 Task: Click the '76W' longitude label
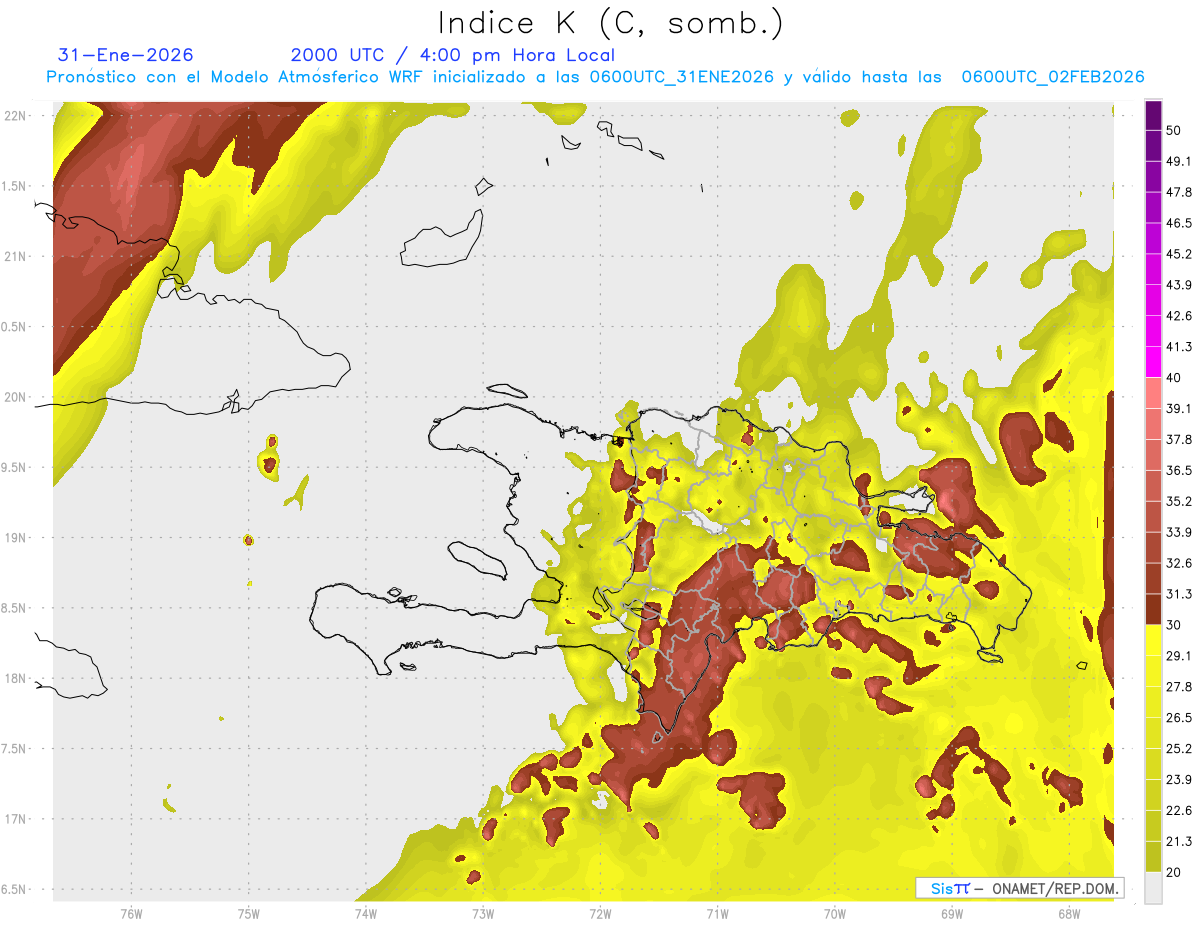coord(131,913)
